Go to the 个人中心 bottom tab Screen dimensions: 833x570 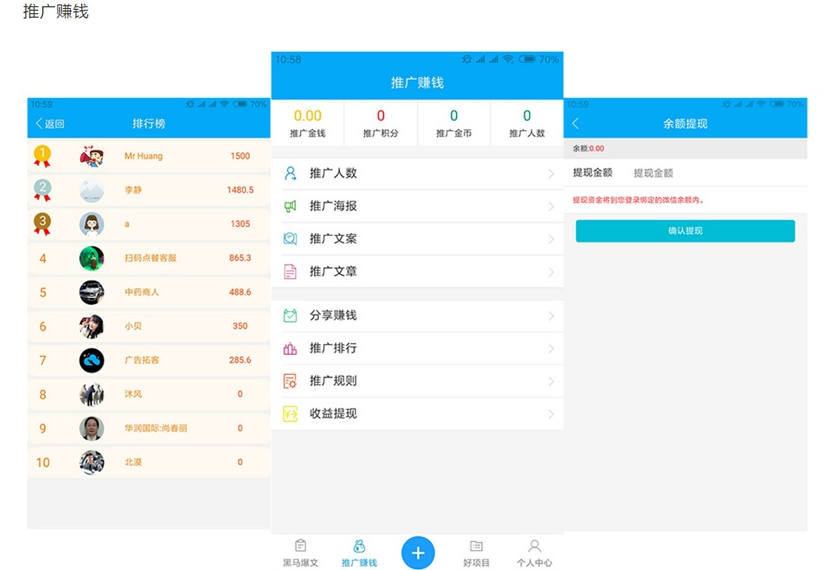pyautogui.click(x=534, y=553)
